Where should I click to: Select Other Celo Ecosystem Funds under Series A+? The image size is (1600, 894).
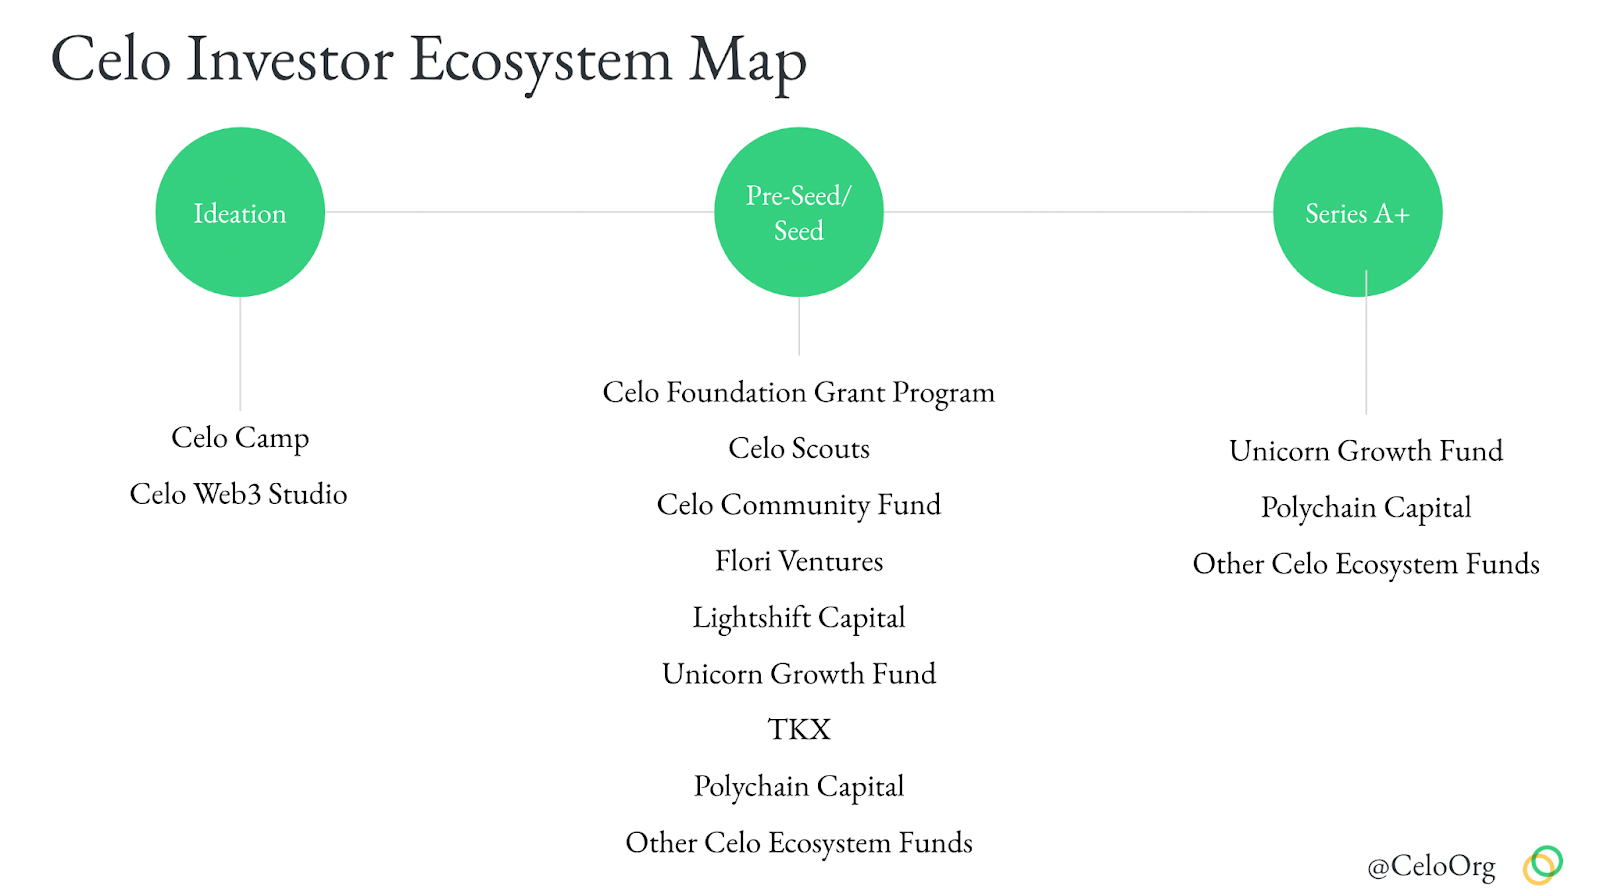1366,564
